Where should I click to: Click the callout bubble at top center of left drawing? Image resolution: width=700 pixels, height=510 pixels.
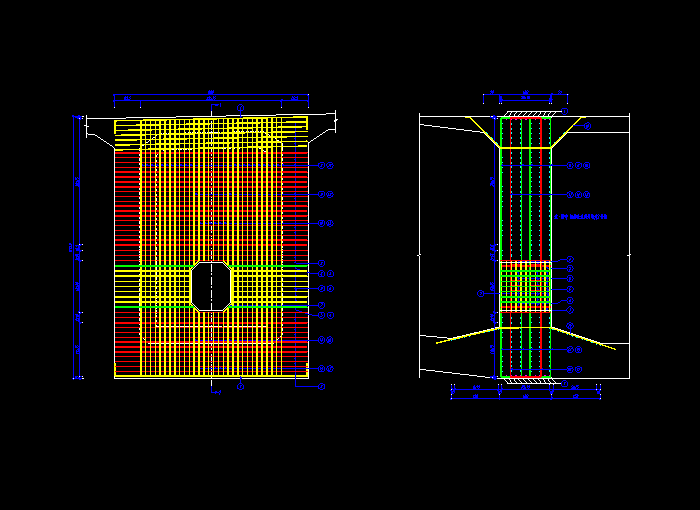[240, 108]
